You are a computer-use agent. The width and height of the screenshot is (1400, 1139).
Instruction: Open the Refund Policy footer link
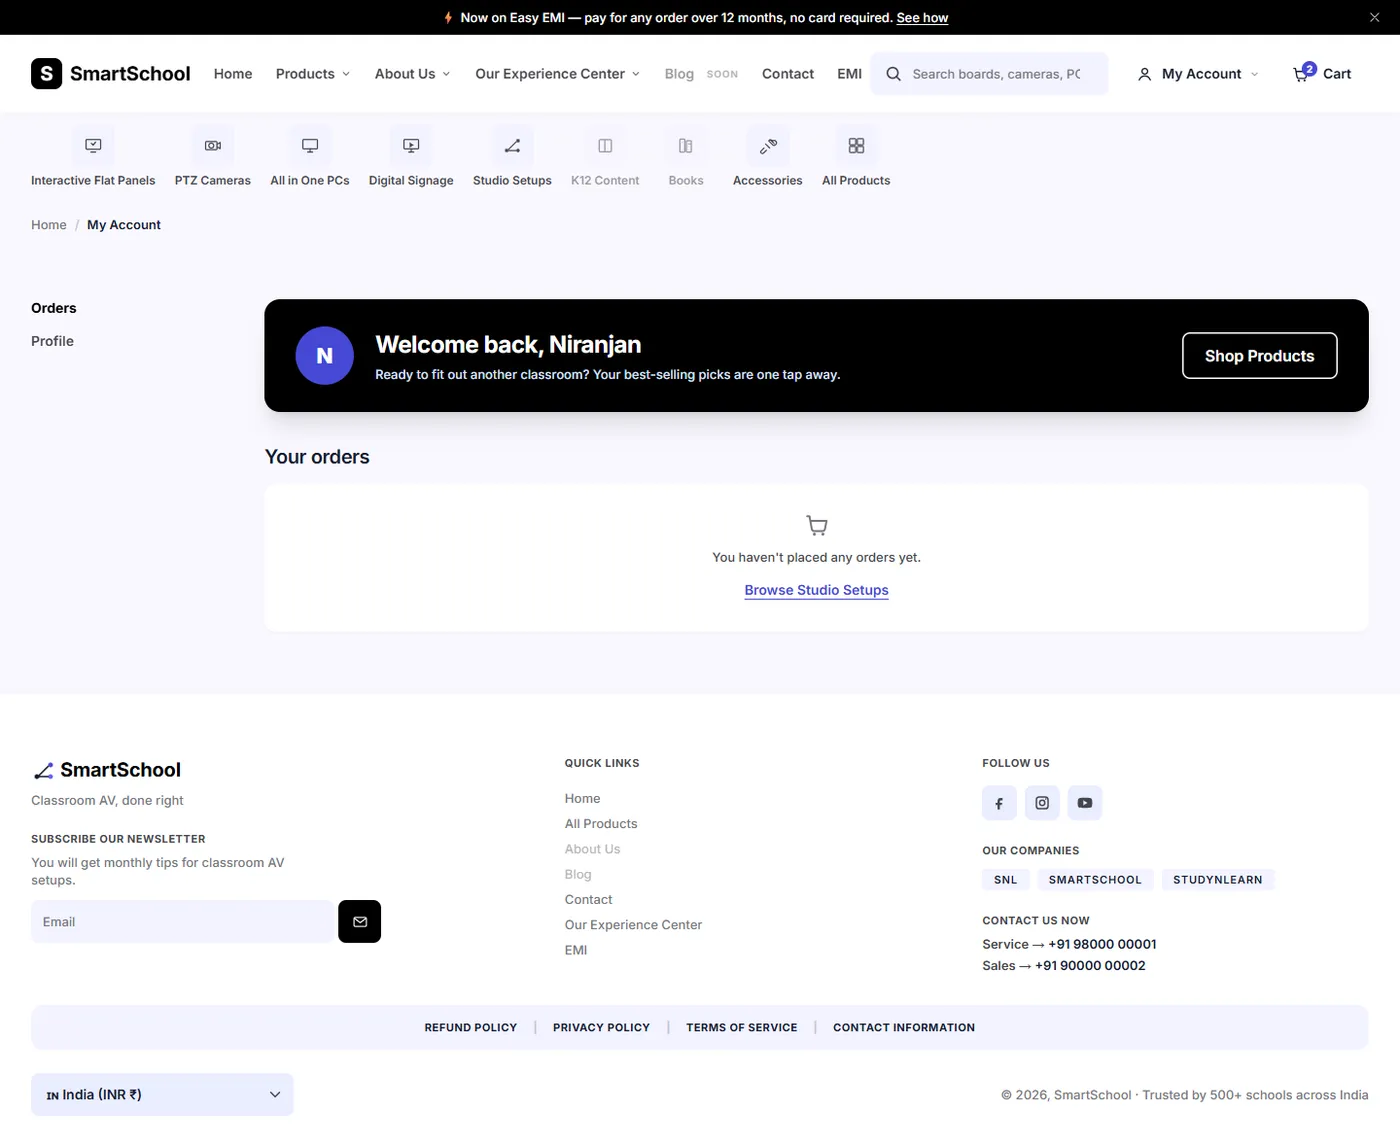tap(471, 1028)
